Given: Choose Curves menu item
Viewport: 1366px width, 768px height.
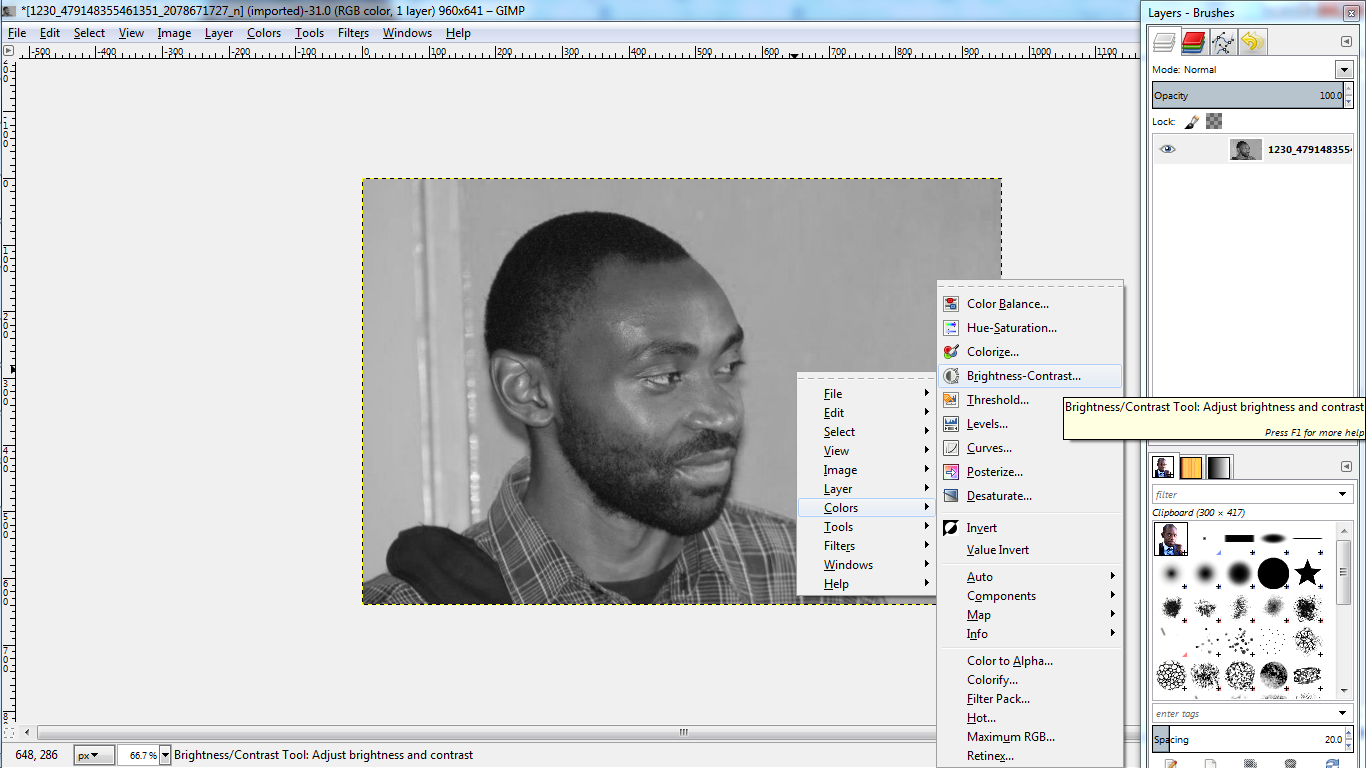Looking at the screenshot, I should (1030, 448).
